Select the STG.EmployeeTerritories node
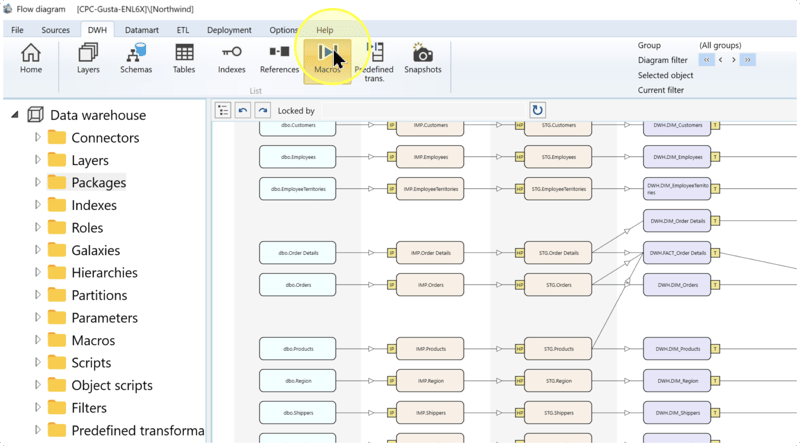The width and height of the screenshot is (800, 446). pyautogui.click(x=558, y=189)
